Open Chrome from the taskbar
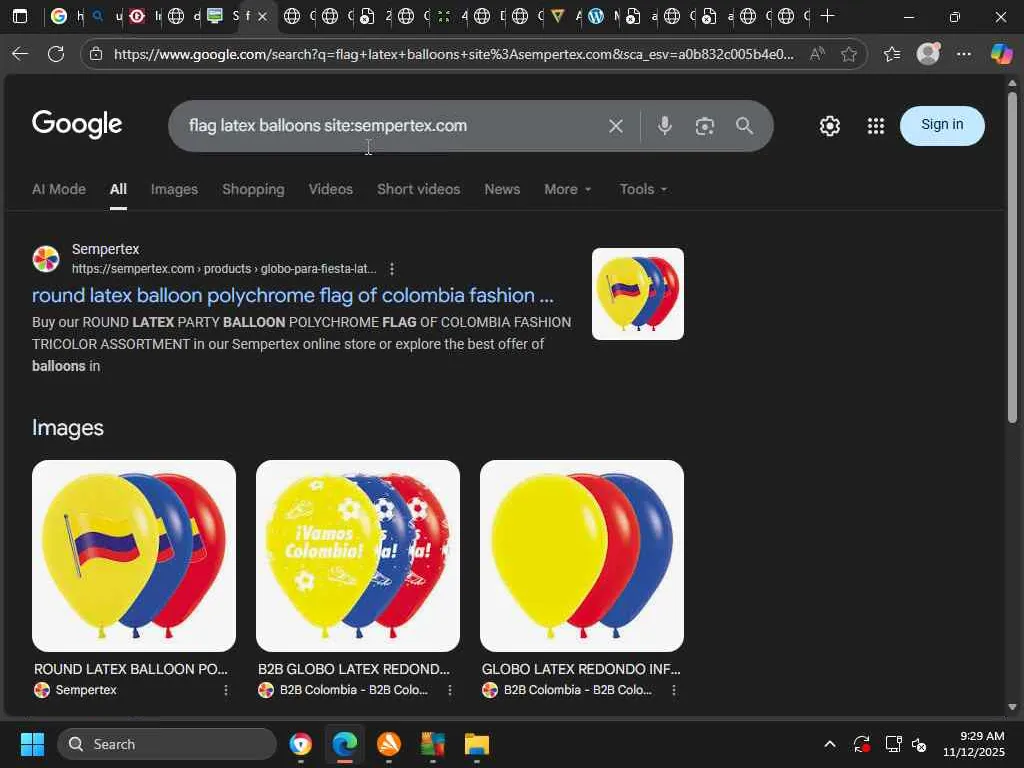 point(300,744)
